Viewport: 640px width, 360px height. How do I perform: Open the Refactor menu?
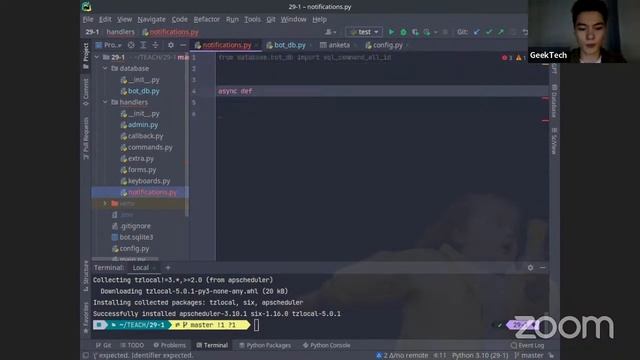coord(207,19)
